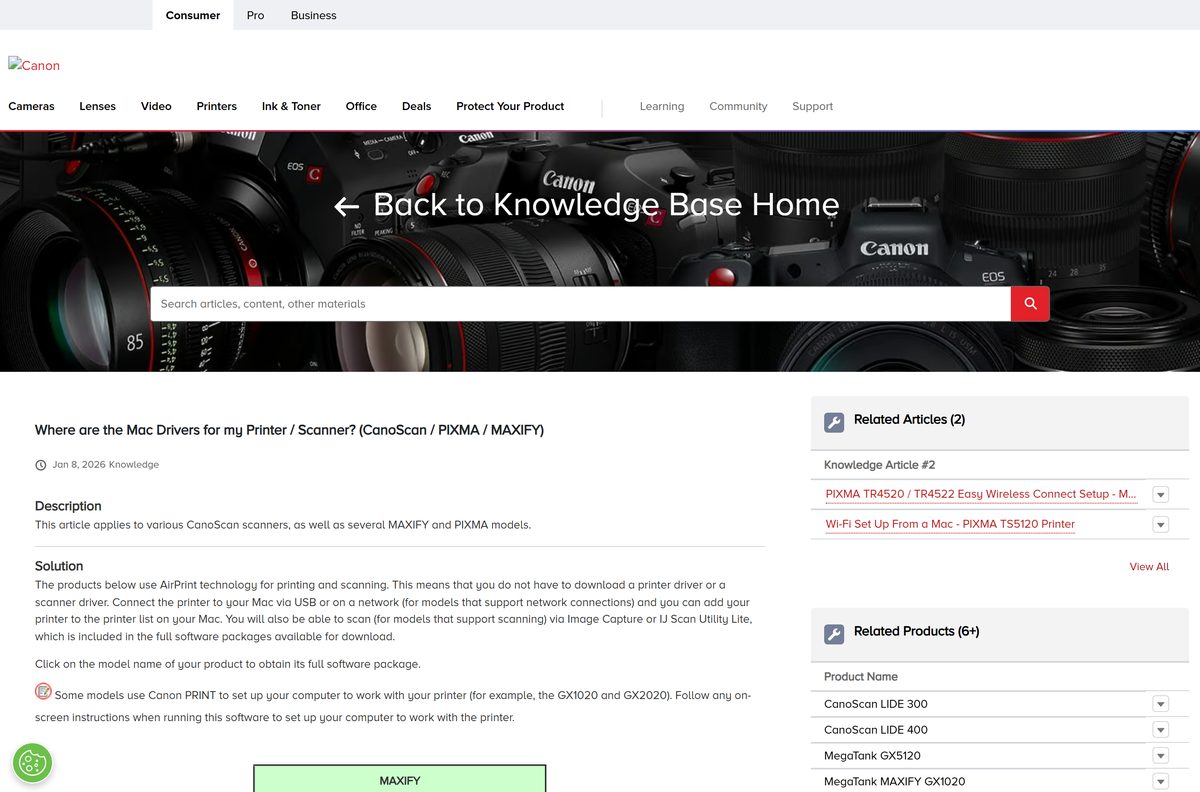Click the red search magnifier button
This screenshot has width=1200, height=792.
pyautogui.click(x=1030, y=304)
